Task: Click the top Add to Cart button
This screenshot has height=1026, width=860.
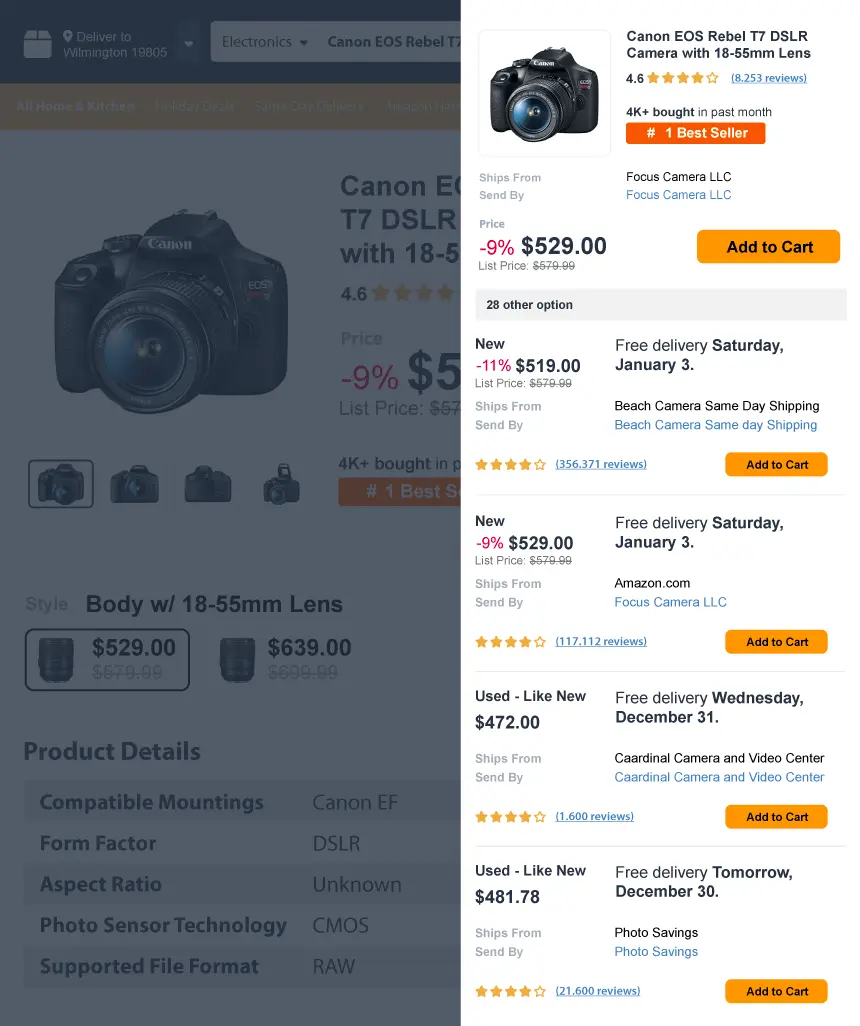Action: (x=768, y=246)
